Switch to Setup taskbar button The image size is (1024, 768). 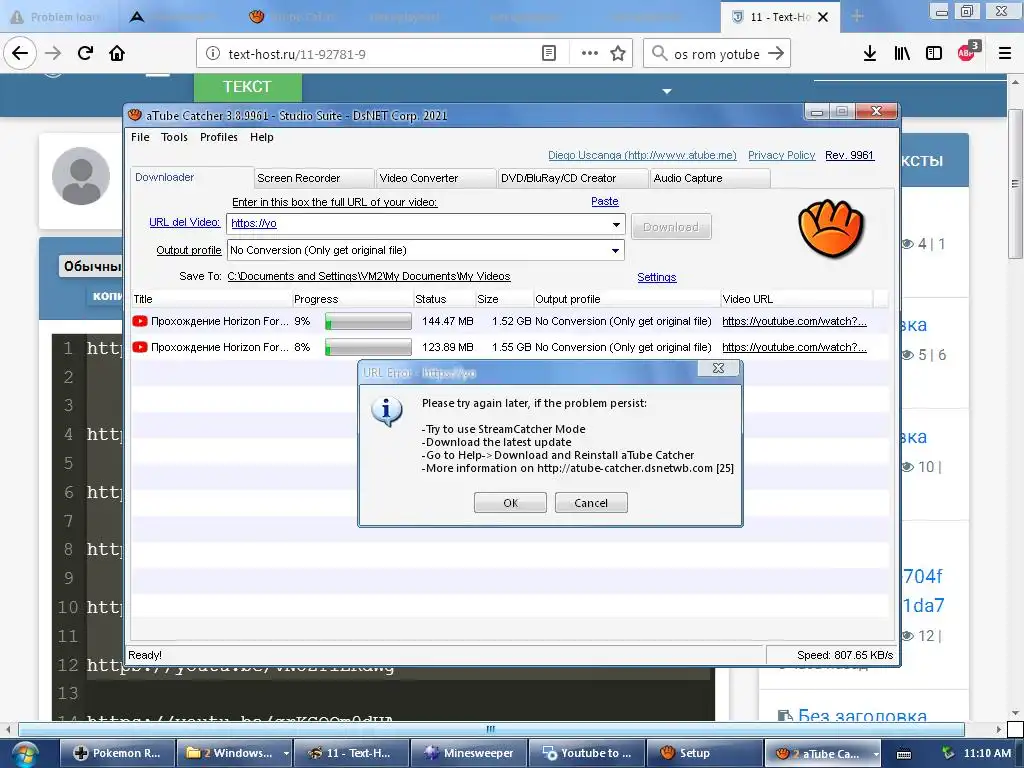(x=704, y=753)
